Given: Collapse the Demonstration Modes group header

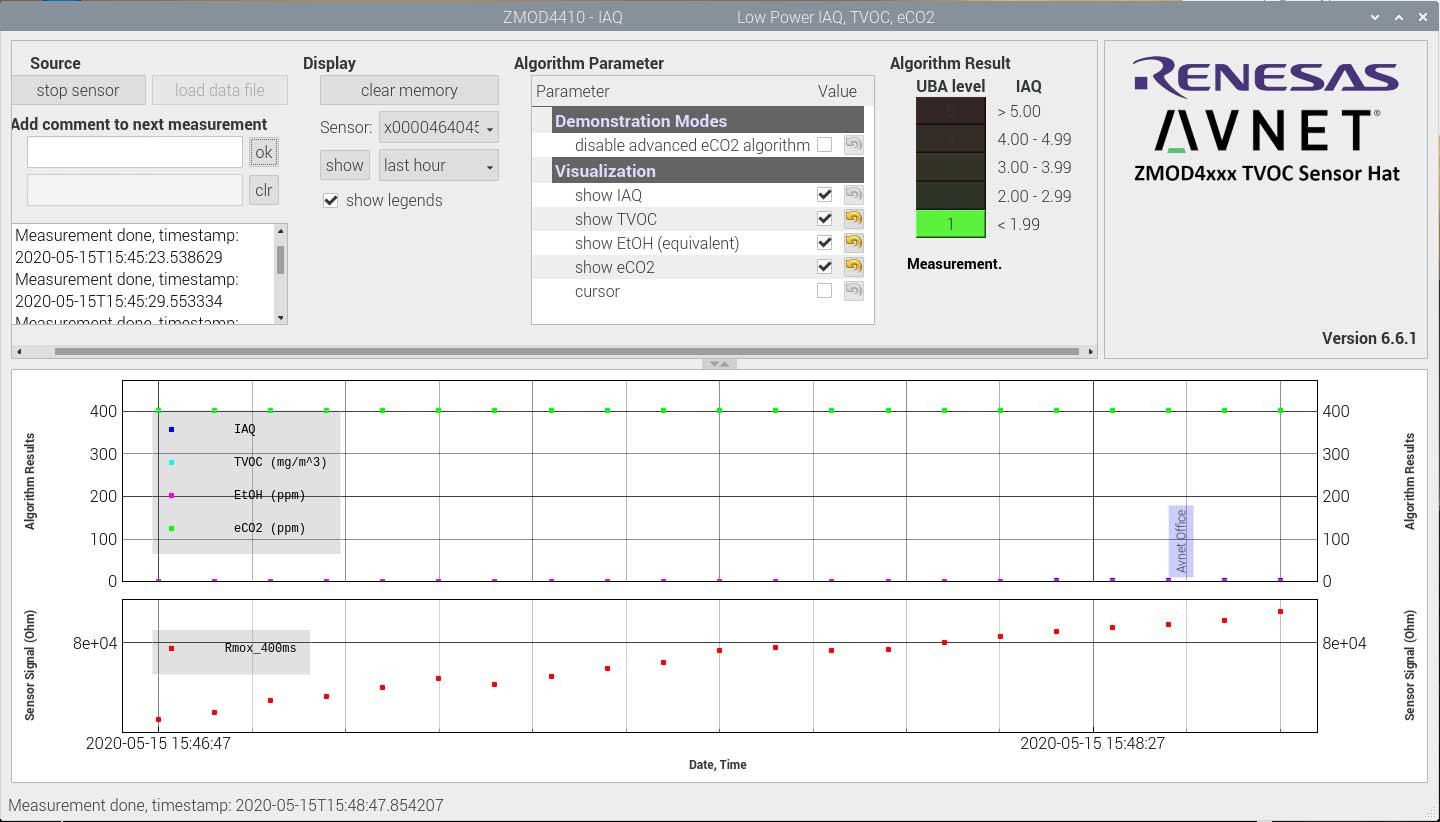Looking at the screenshot, I should pyautogui.click(x=640, y=121).
